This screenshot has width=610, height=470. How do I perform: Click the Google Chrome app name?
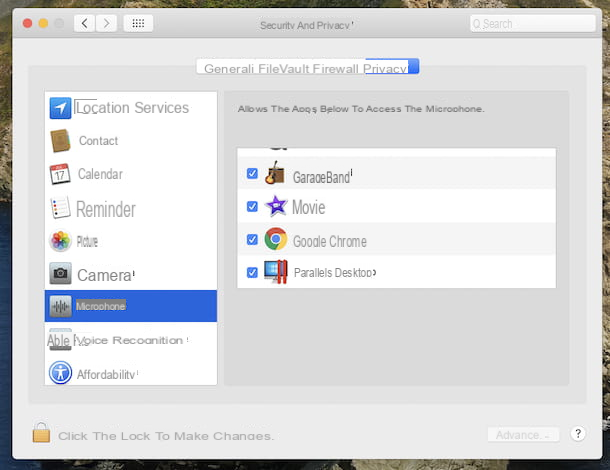pyautogui.click(x=330, y=241)
